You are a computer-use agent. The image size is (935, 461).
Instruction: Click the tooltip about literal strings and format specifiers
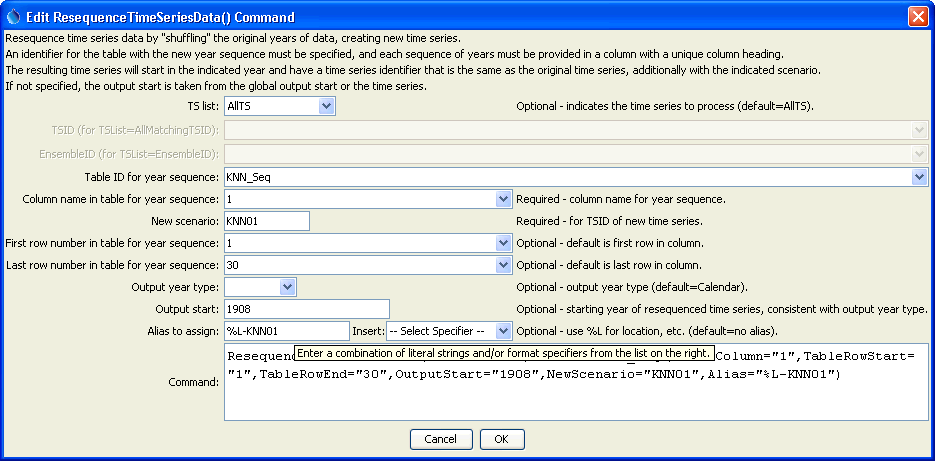tap(504, 353)
